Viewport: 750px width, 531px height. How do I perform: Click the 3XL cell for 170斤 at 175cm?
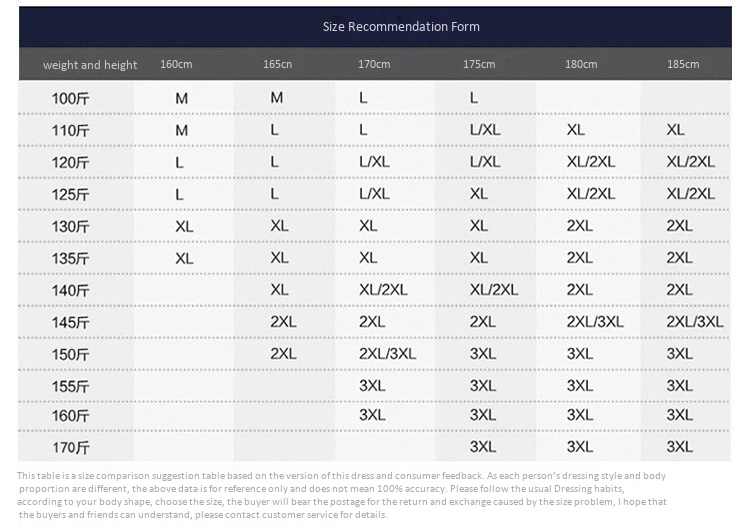pos(482,447)
